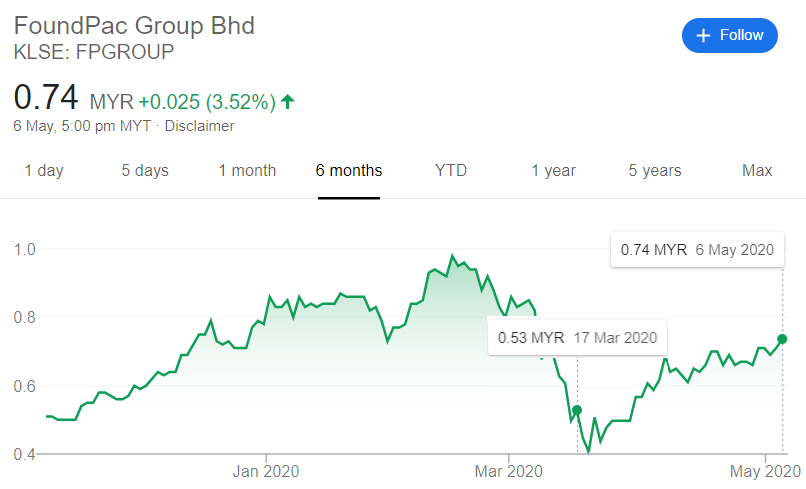This screenshot has width=806, height=489.
Task: Click the KLSE: FPGROUP ticker text
Action: pos(94,52)
